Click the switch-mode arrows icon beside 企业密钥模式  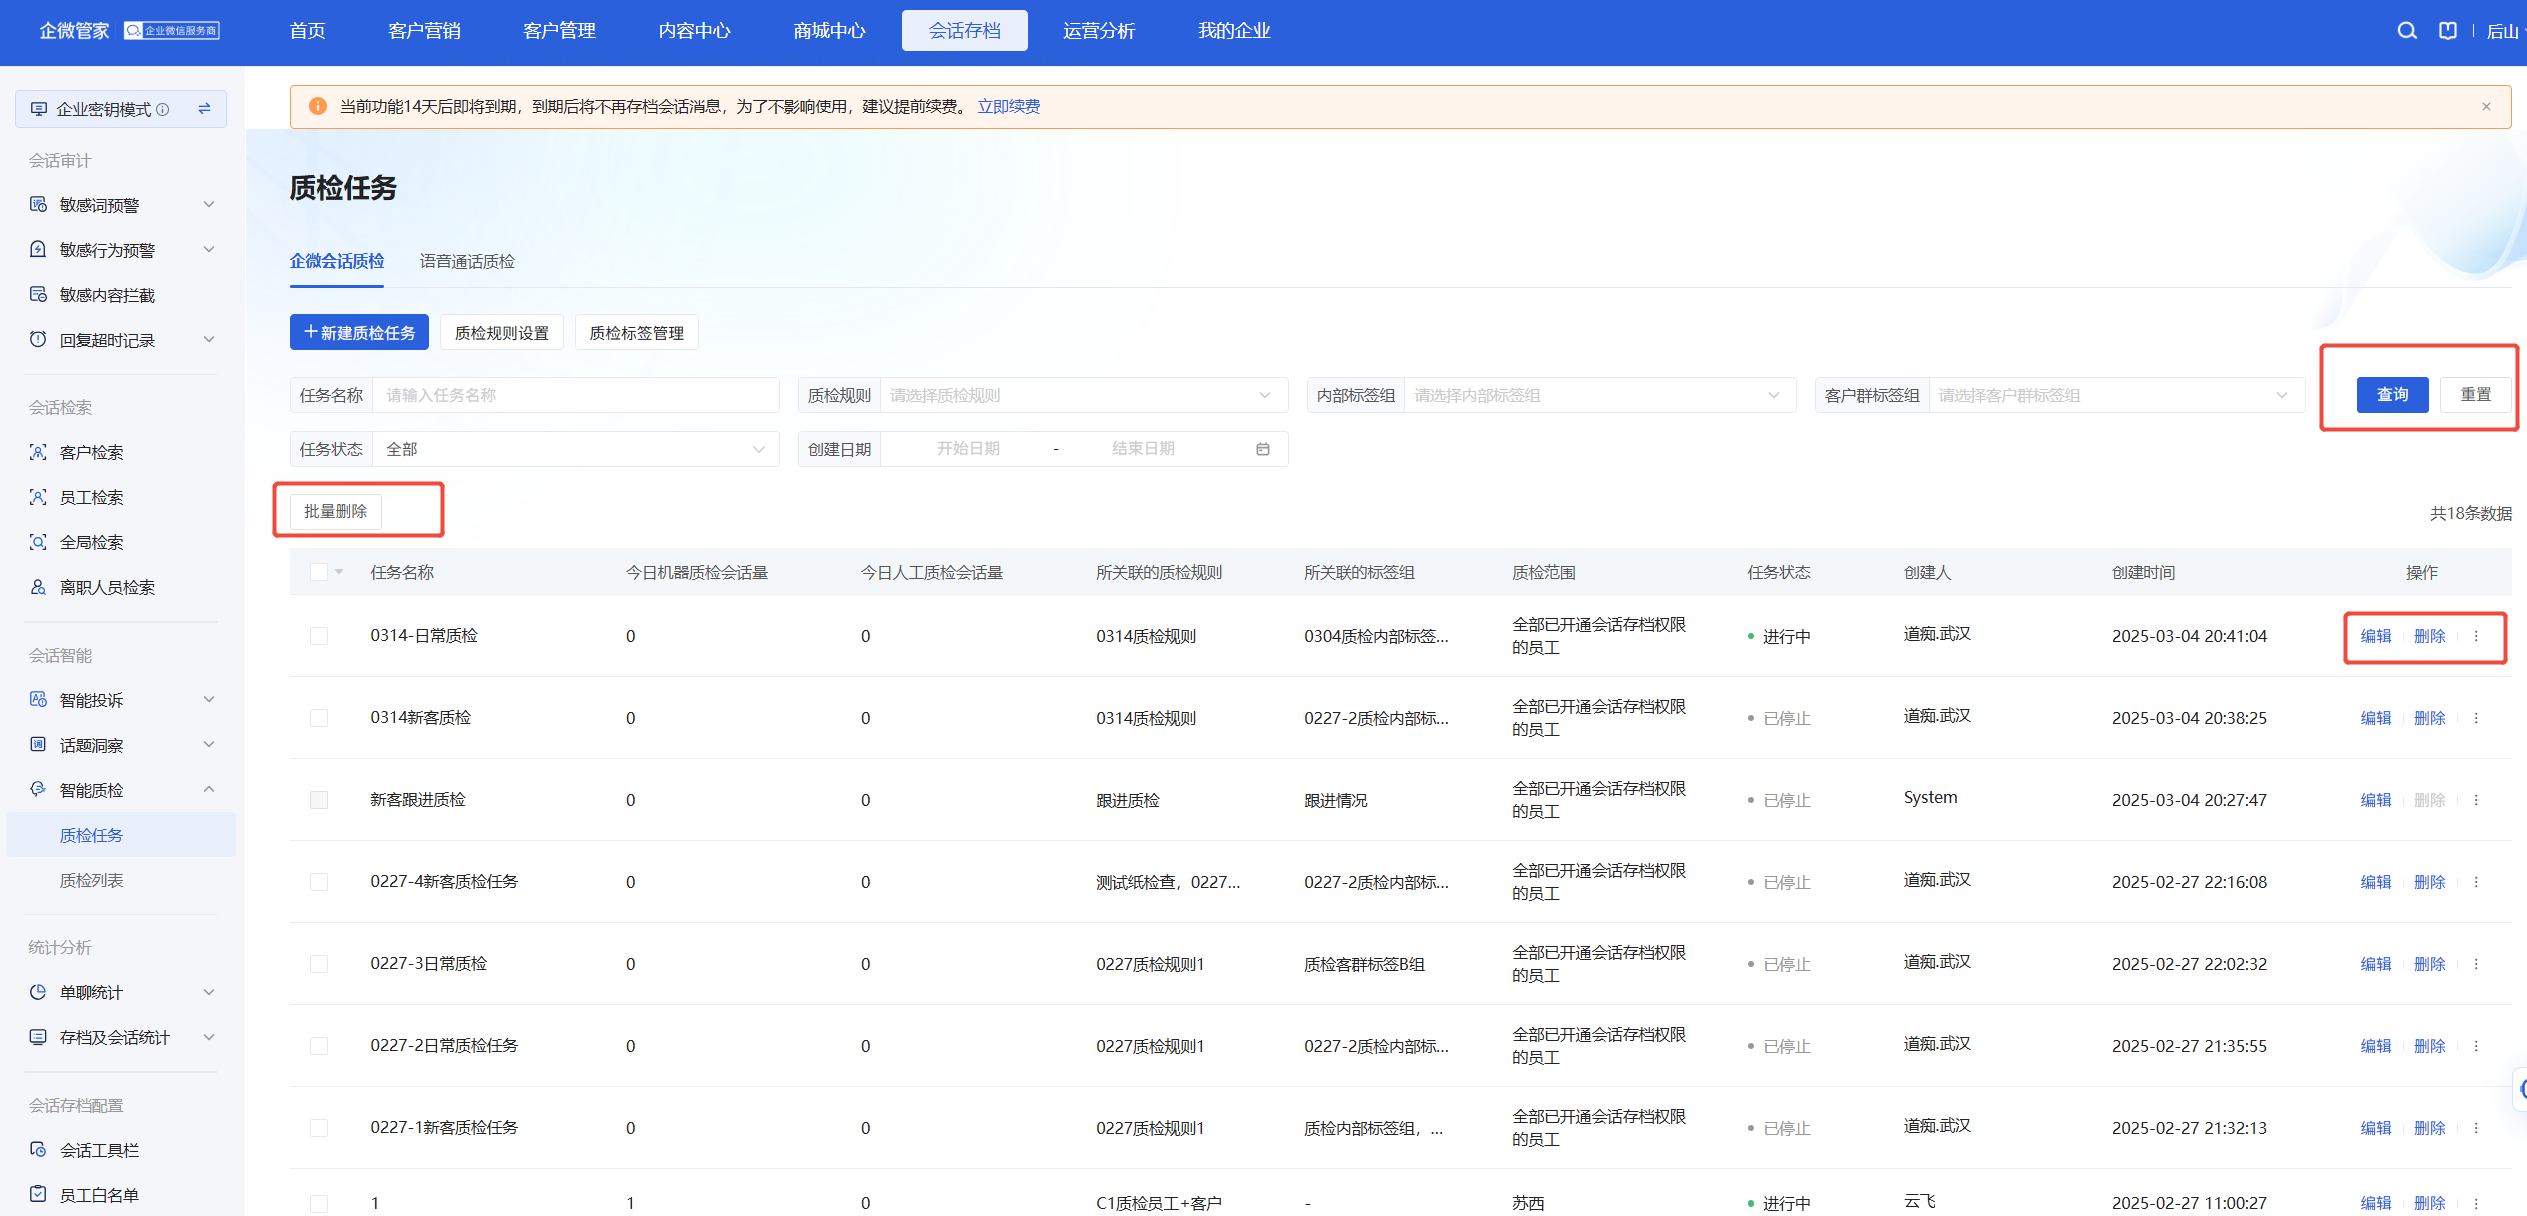204,109
